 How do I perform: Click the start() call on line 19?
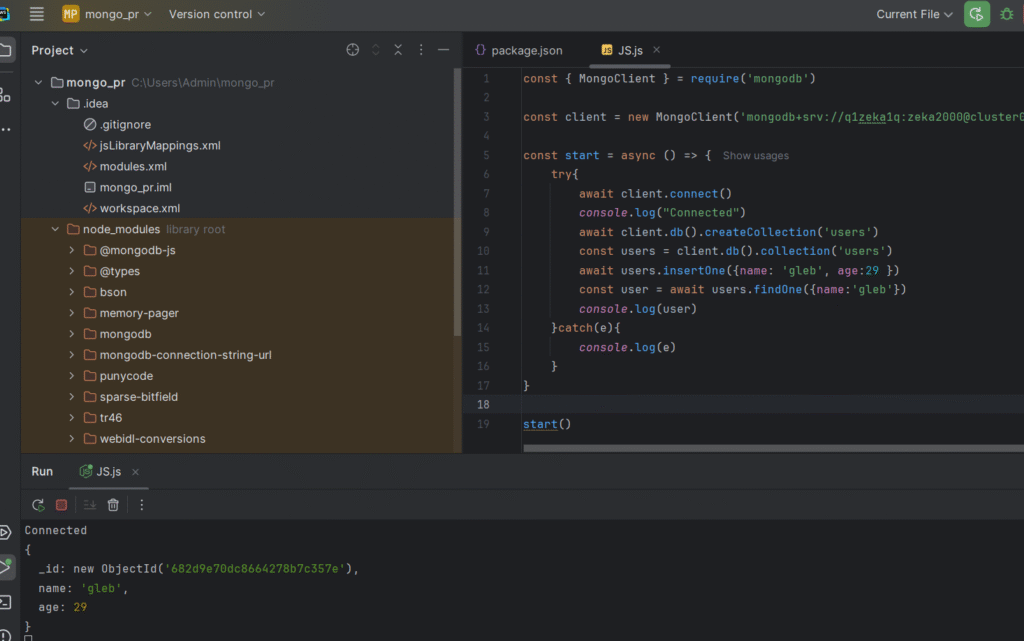click(x=547, y=424)
